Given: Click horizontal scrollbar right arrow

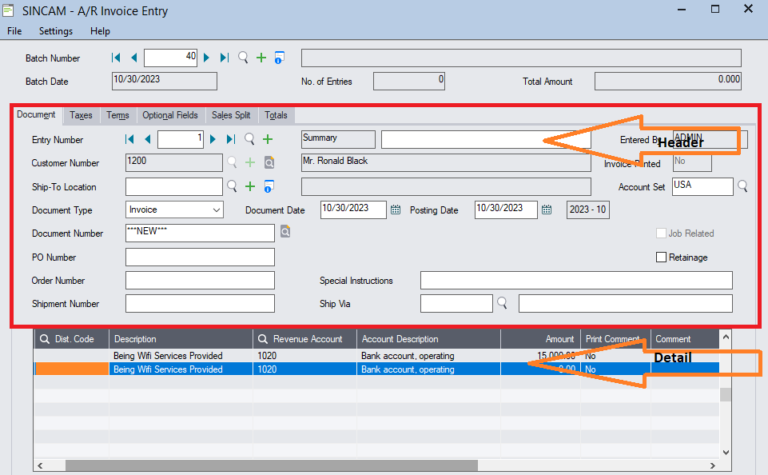Looking at the screenshot, I should point(713,465).
